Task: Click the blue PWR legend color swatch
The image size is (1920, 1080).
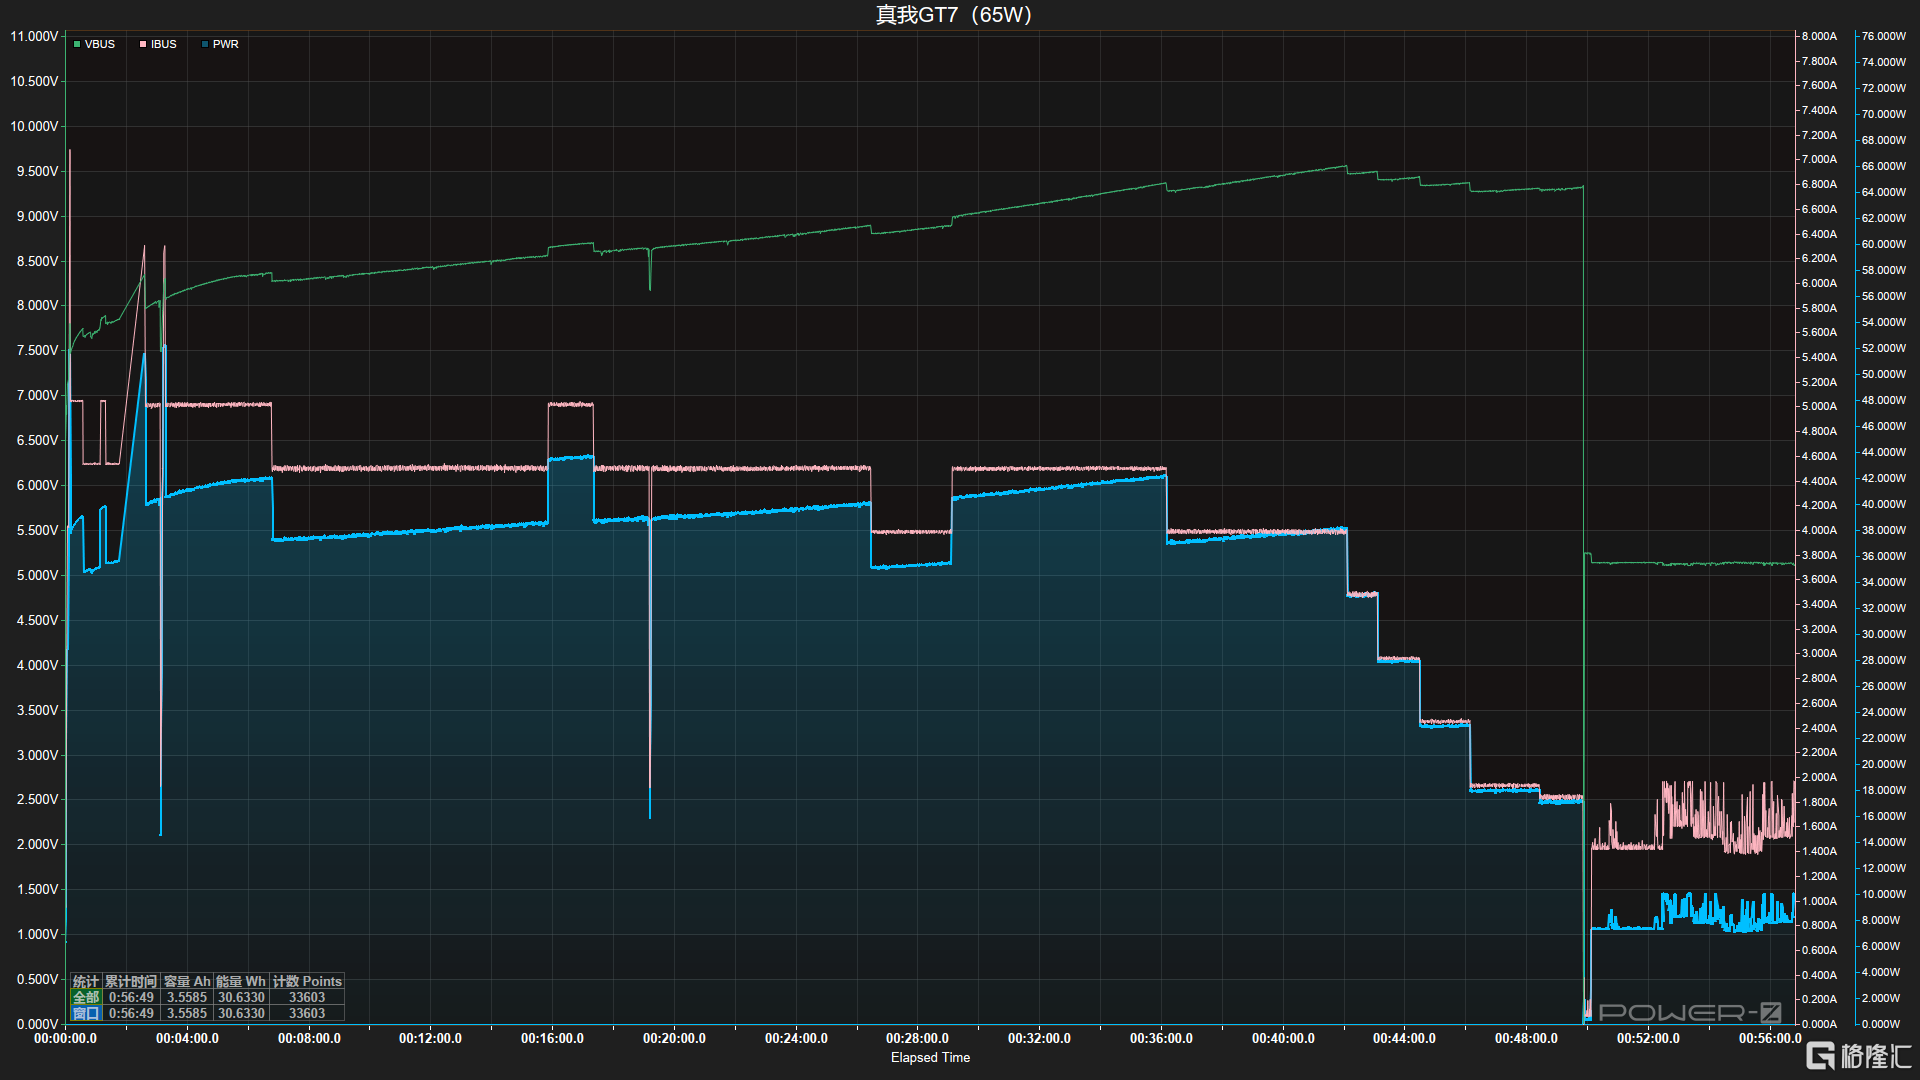Action: tap(205, 45)
